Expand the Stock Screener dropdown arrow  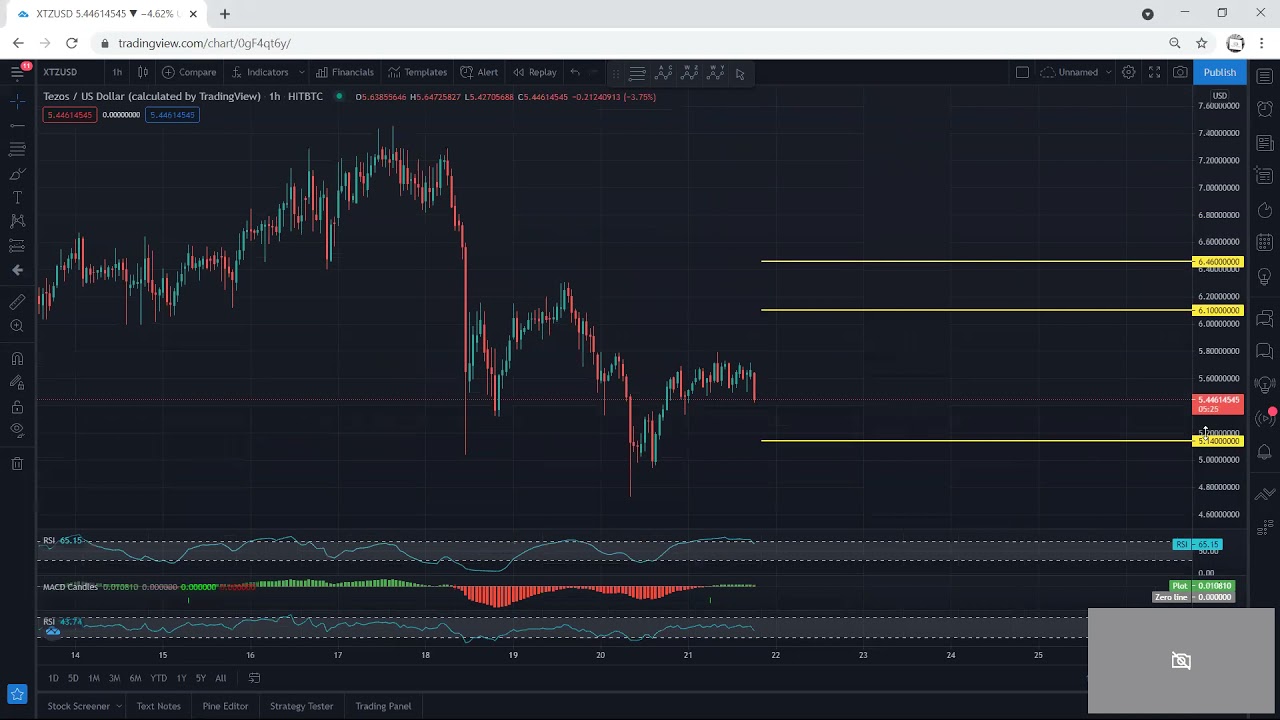point(118,706)
